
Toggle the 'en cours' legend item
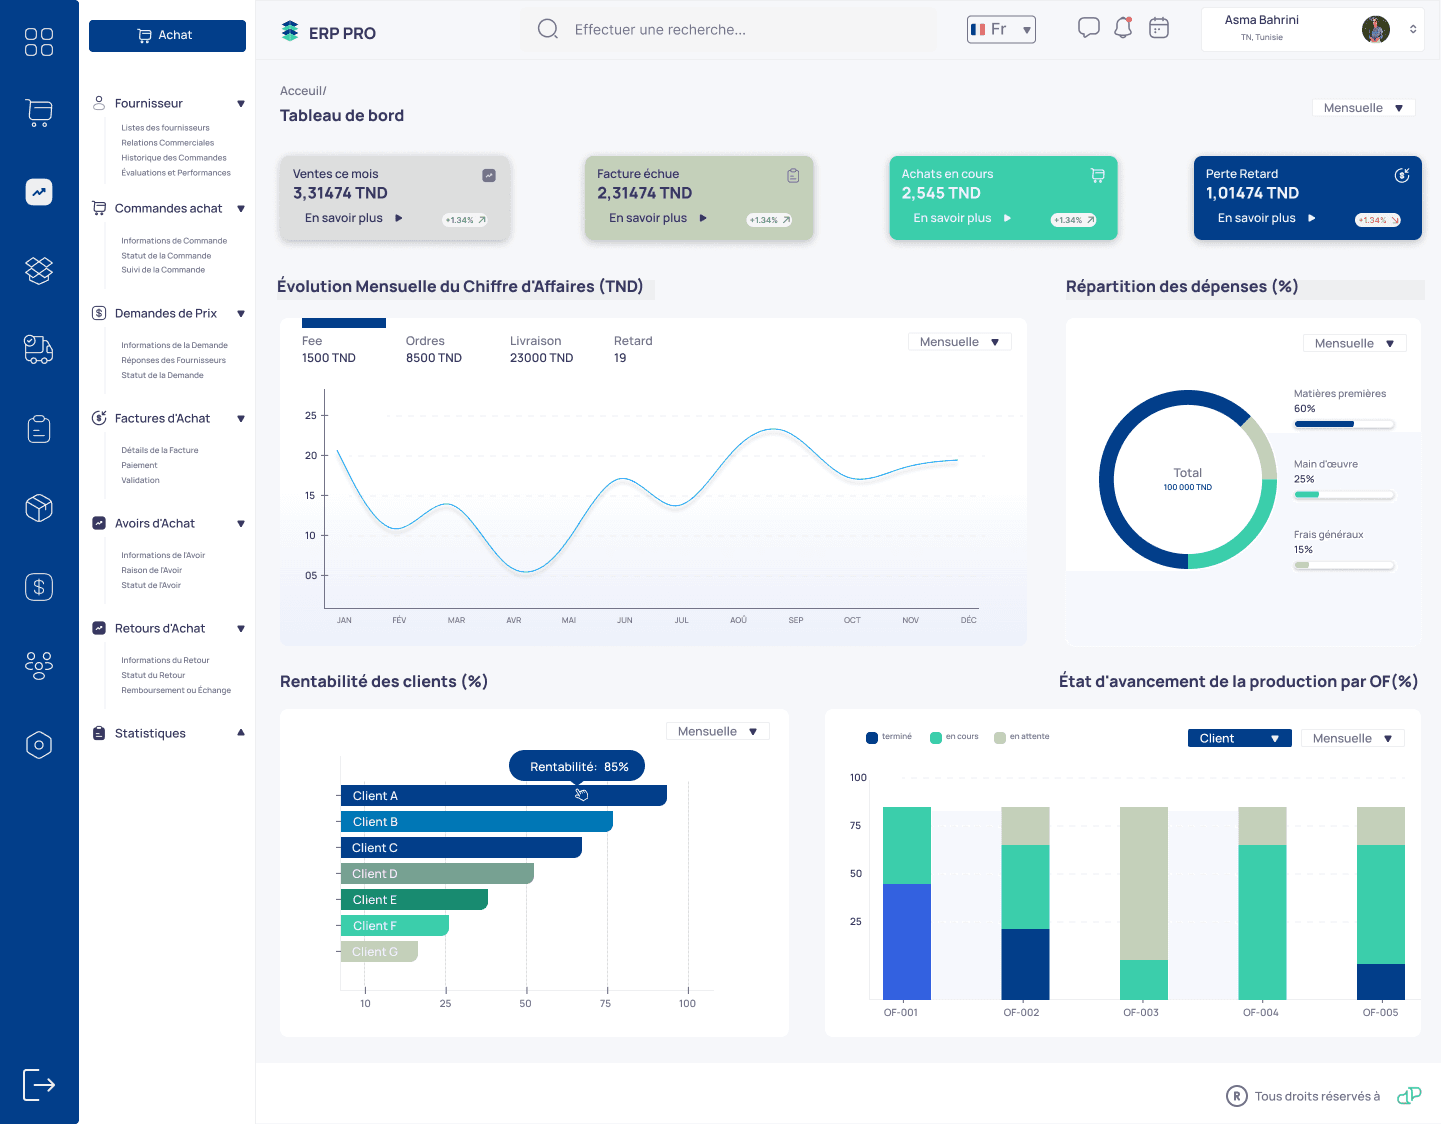[x=954, y=737]
